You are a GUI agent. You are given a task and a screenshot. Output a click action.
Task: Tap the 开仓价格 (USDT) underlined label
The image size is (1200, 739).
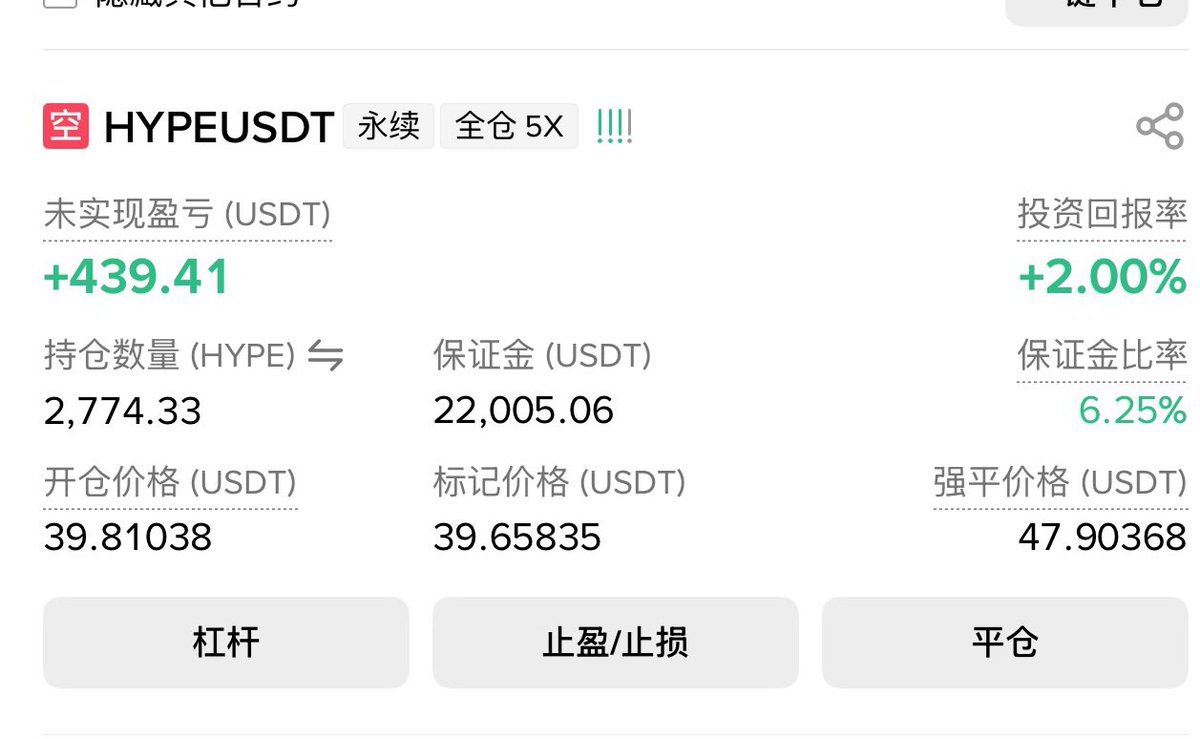pos(170,484)
